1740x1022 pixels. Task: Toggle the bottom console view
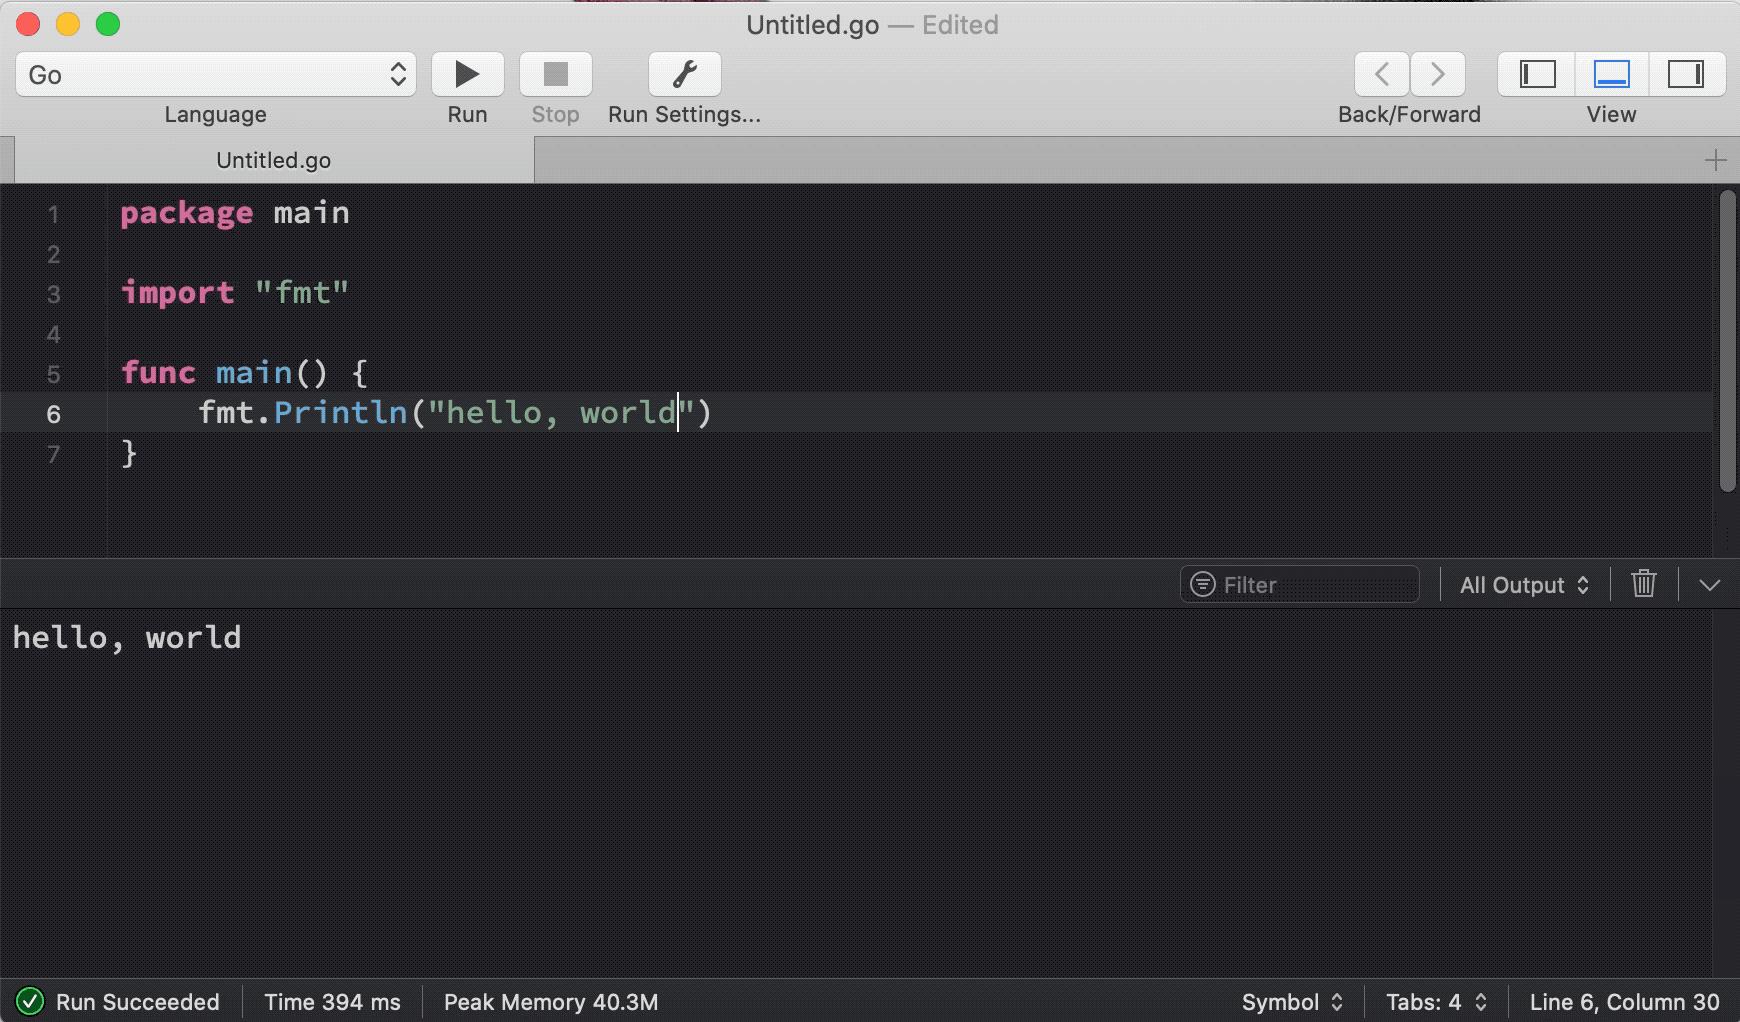1611,74
